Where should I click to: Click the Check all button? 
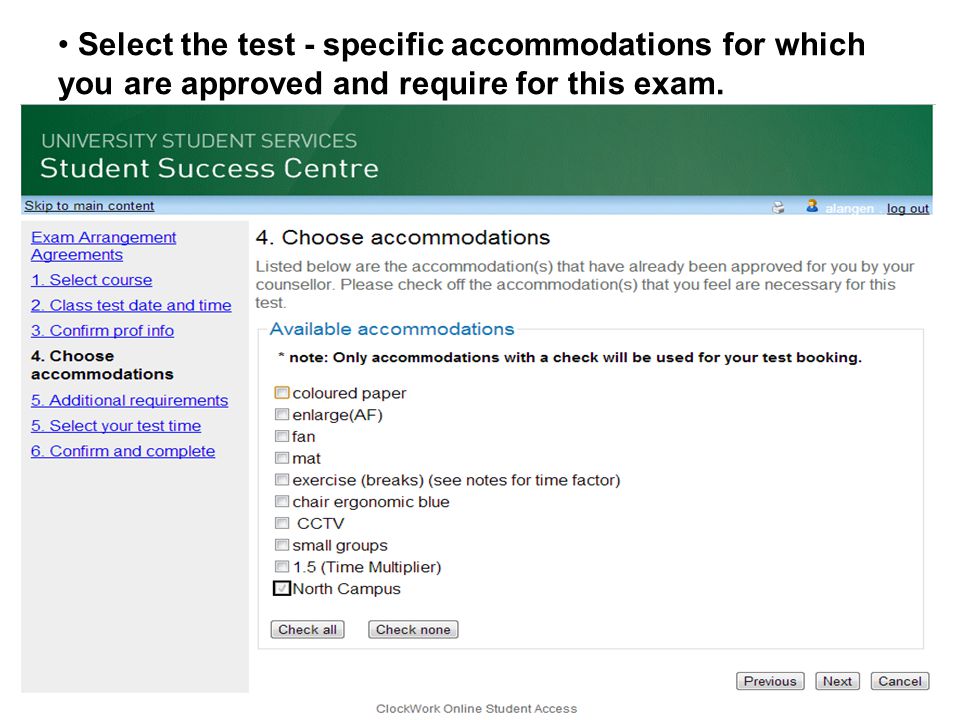click(x=307, y=629)
